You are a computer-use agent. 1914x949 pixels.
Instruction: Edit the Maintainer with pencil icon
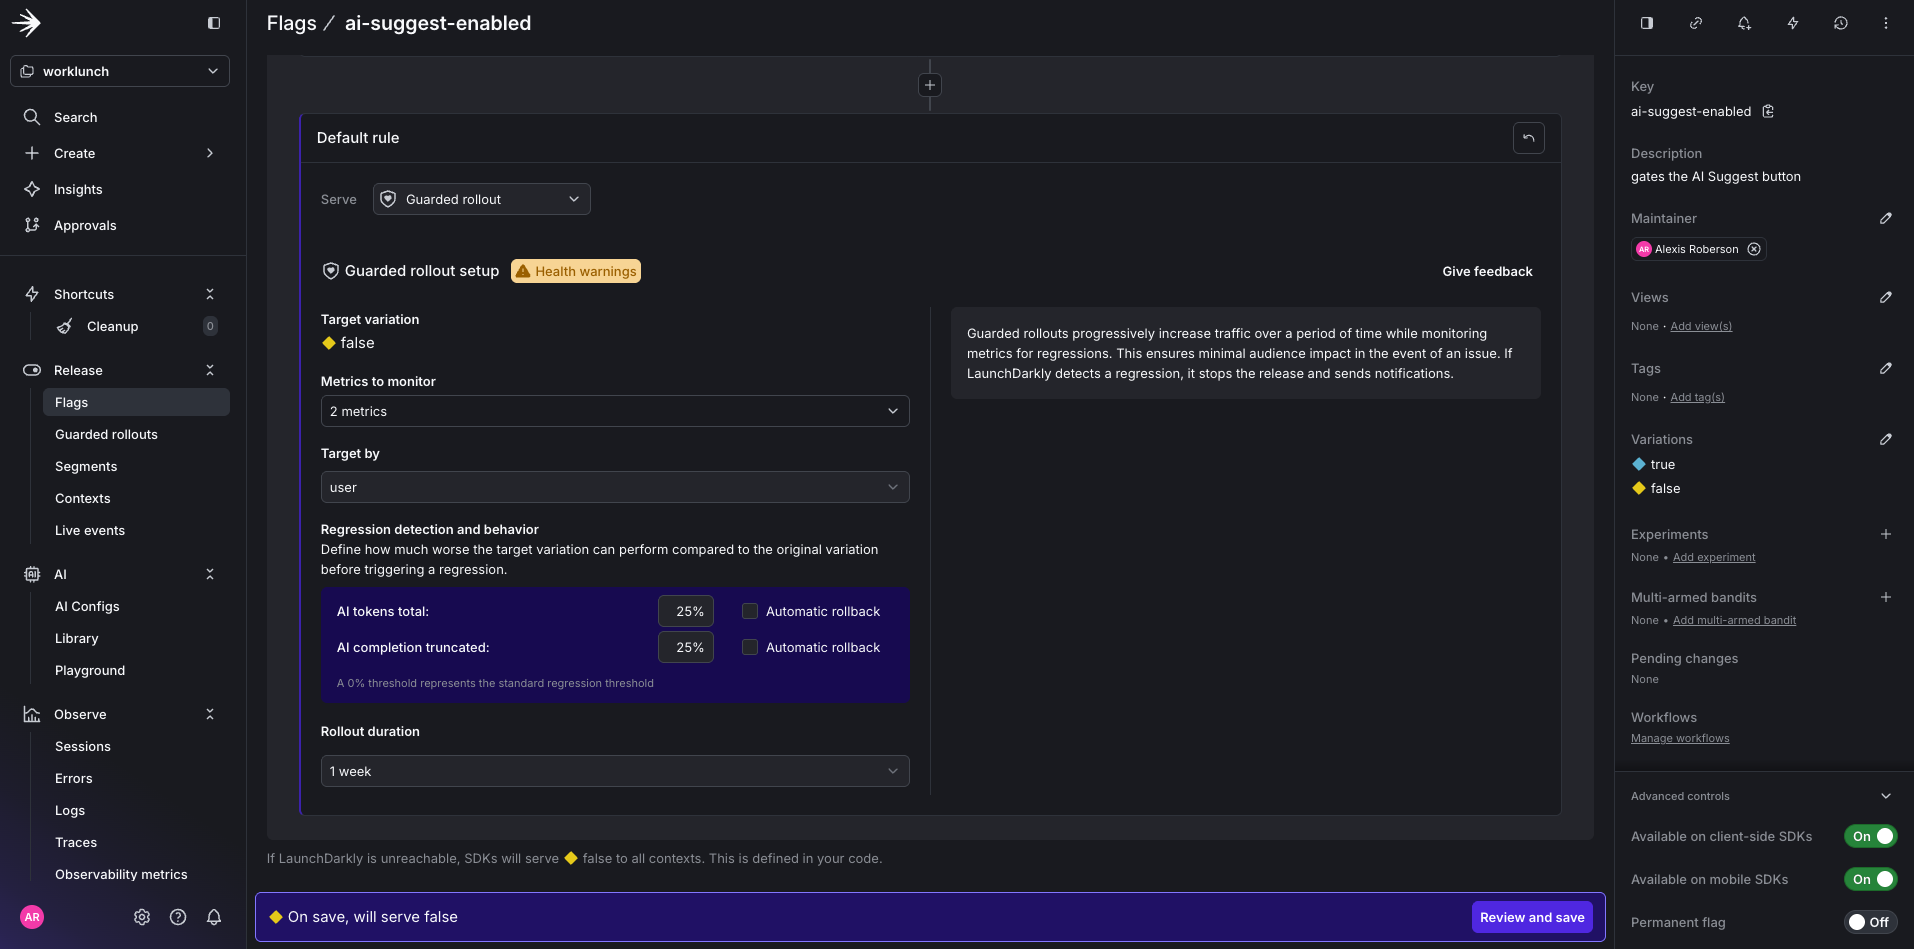[1885, 218]
